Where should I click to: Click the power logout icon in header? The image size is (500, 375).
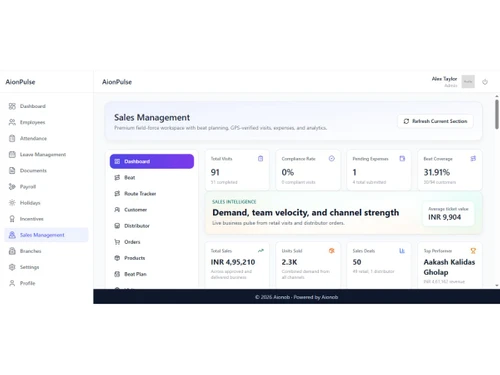coord(485,82)
